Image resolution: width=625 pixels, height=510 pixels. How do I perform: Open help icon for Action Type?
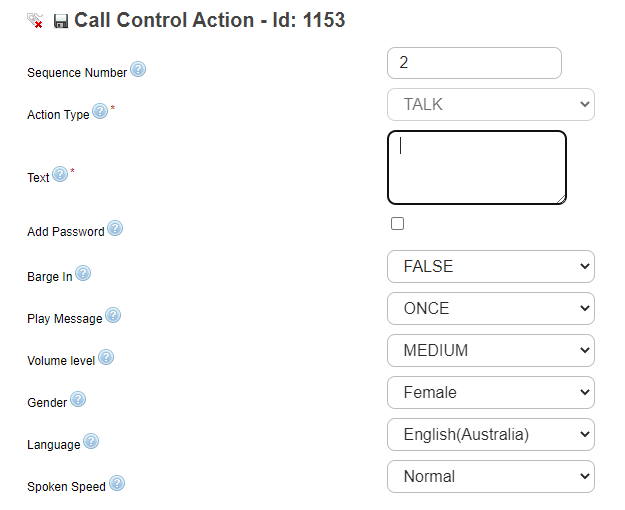tap(100, 112)
